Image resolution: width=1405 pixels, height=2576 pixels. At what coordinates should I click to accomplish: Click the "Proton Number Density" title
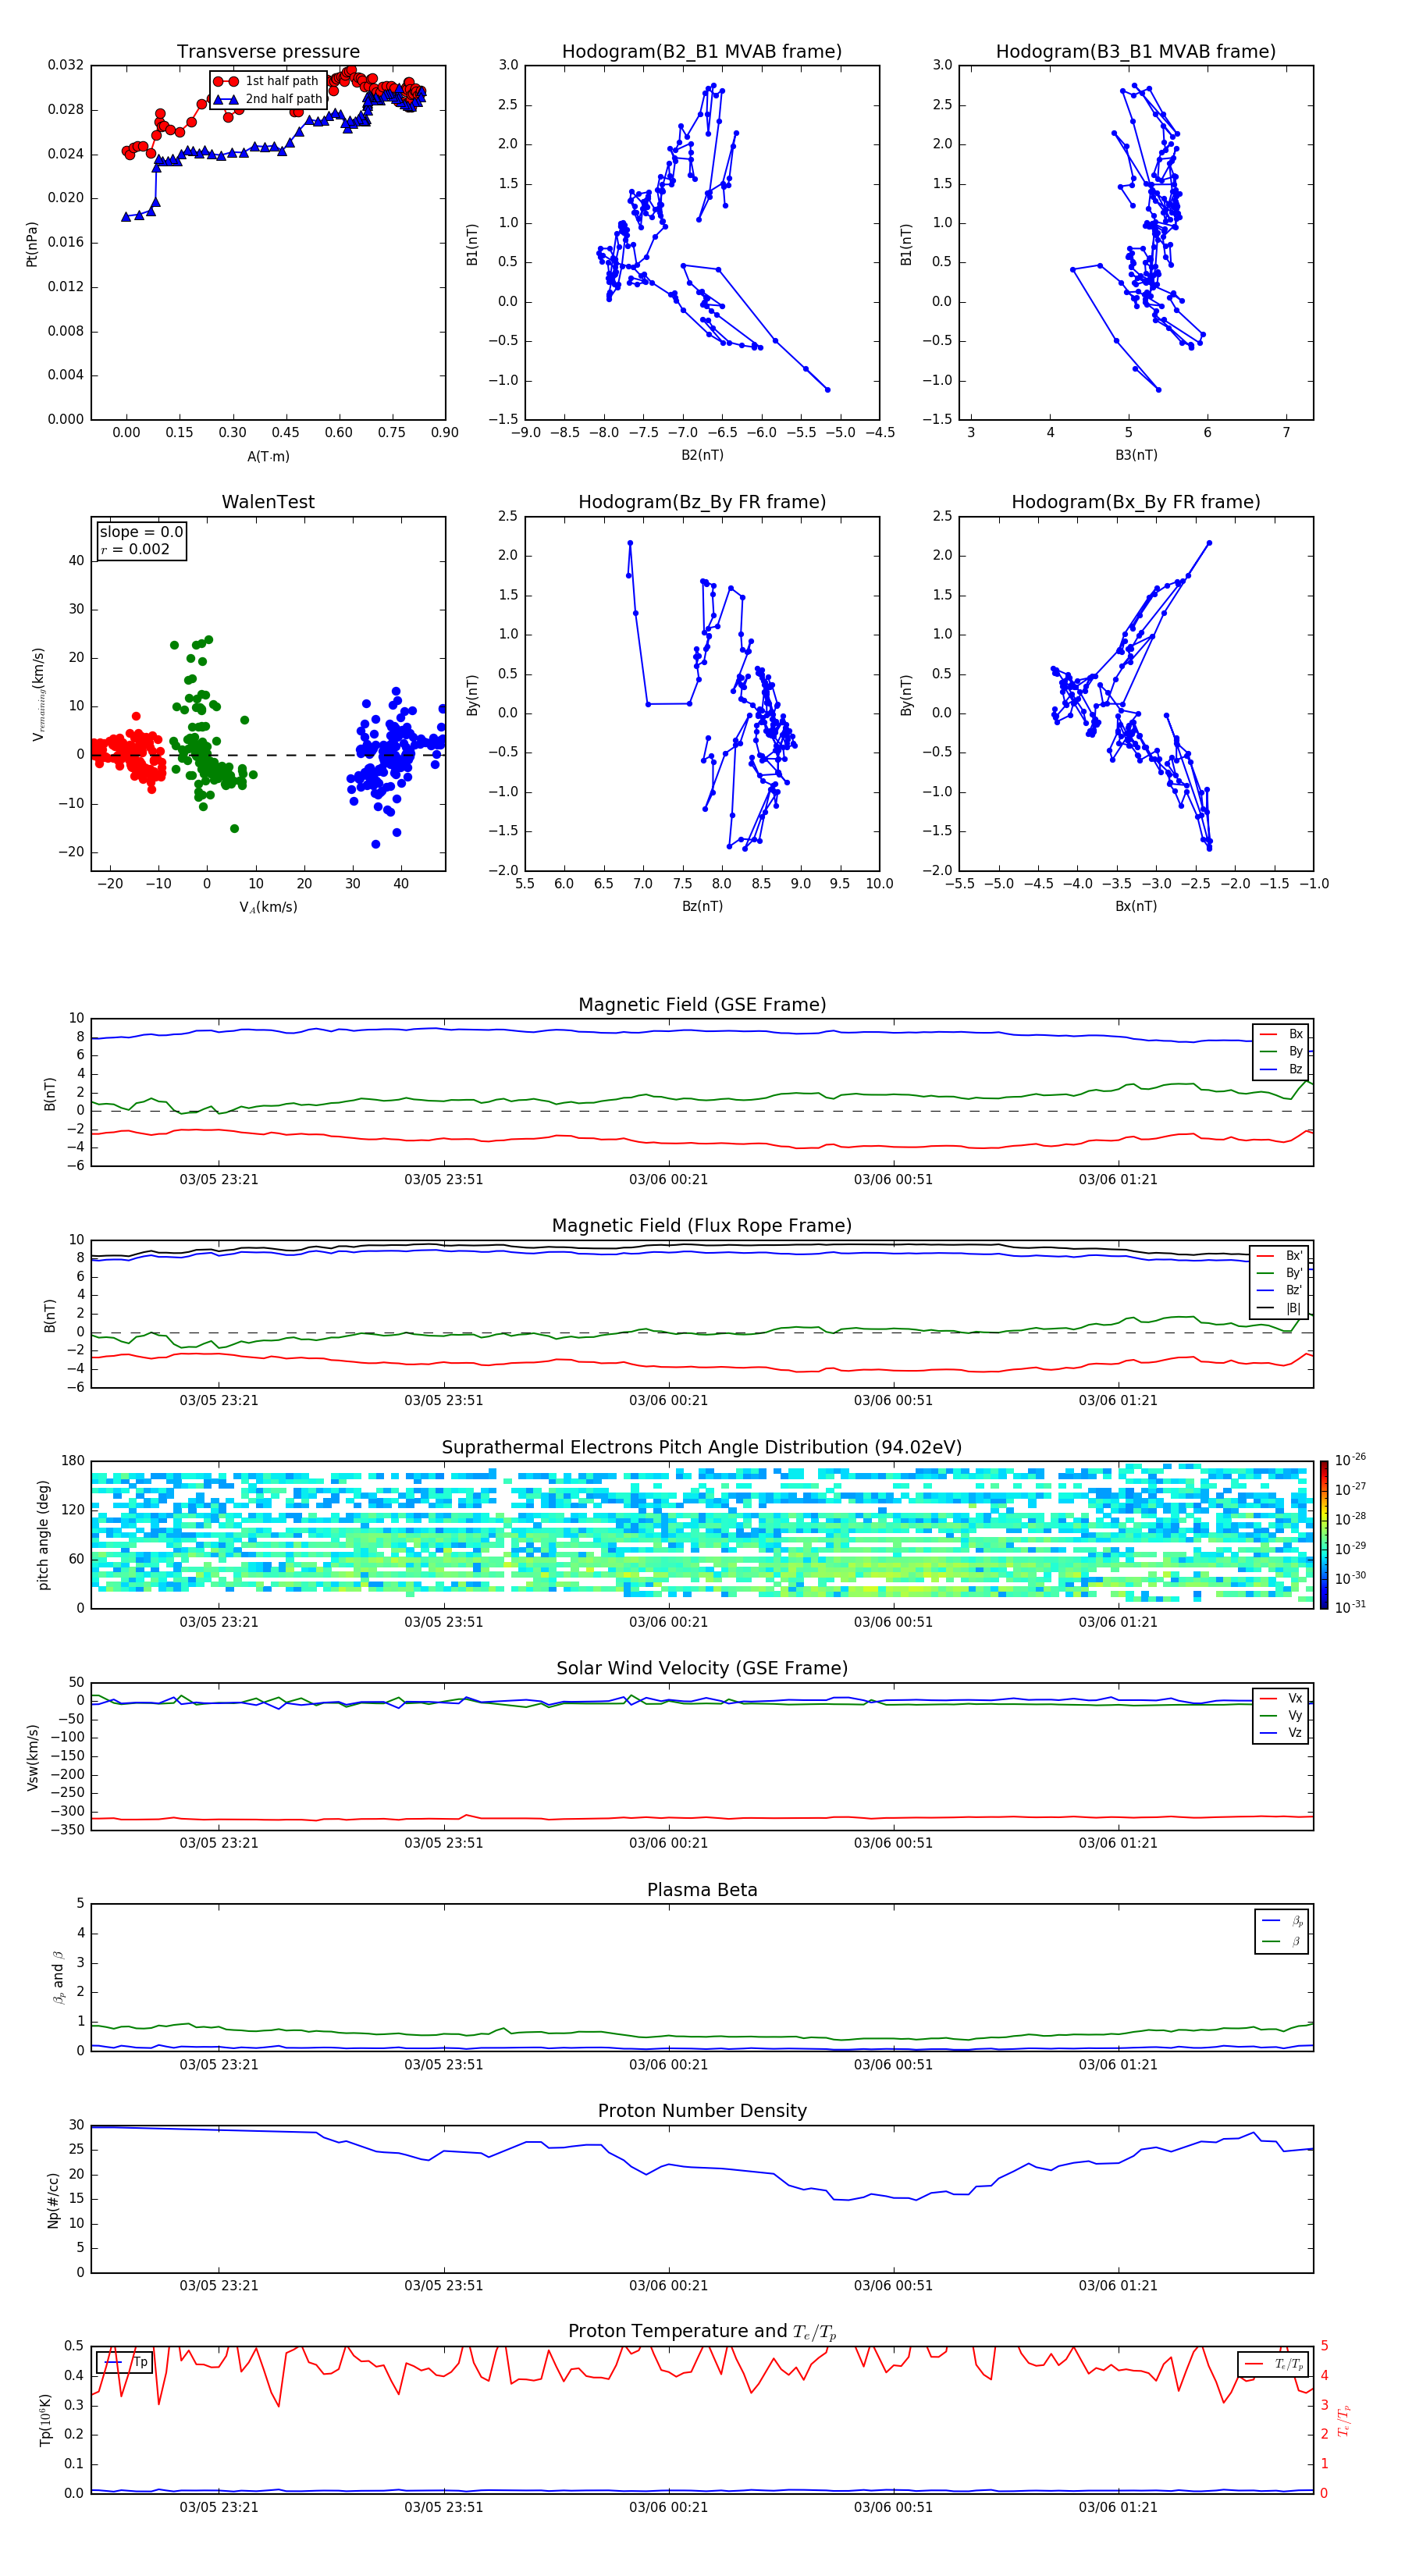pos(702,2111)
